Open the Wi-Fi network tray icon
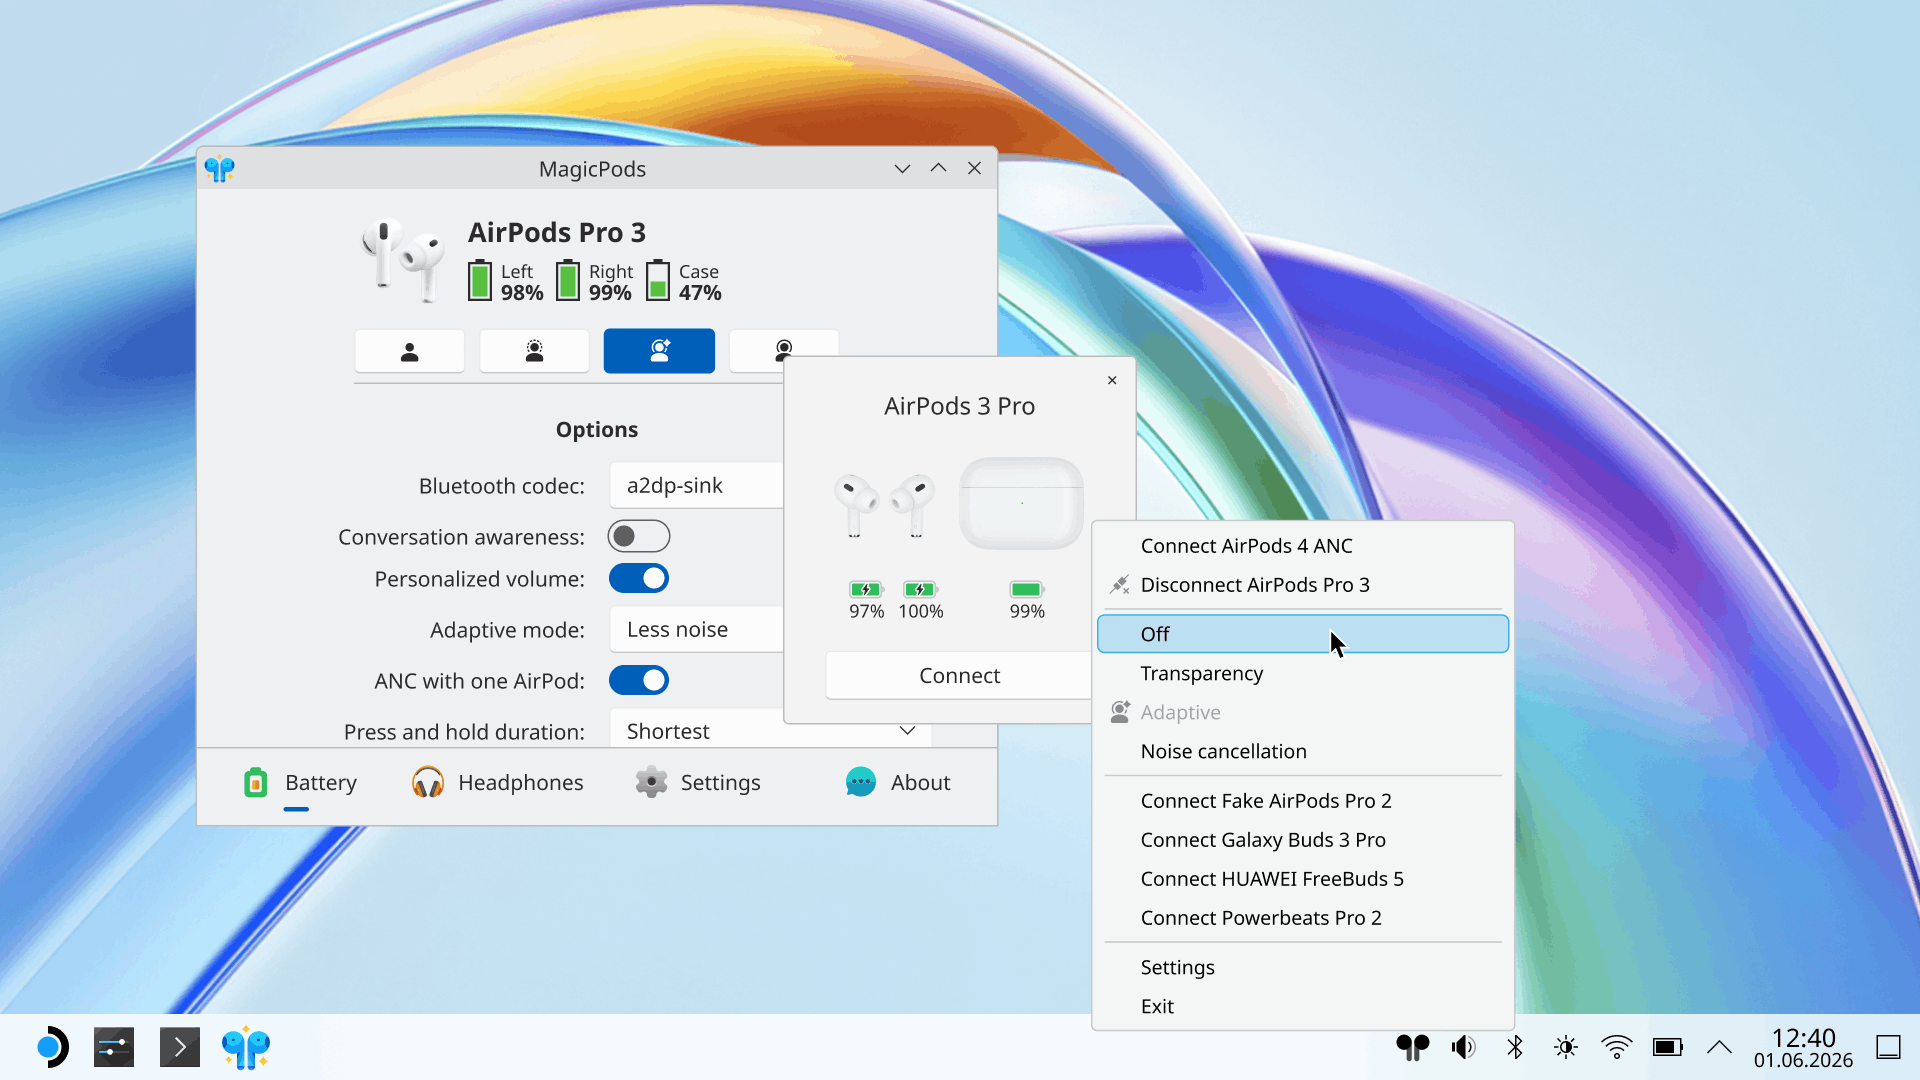The image size is (1920, 1080). [1616, 1047]
